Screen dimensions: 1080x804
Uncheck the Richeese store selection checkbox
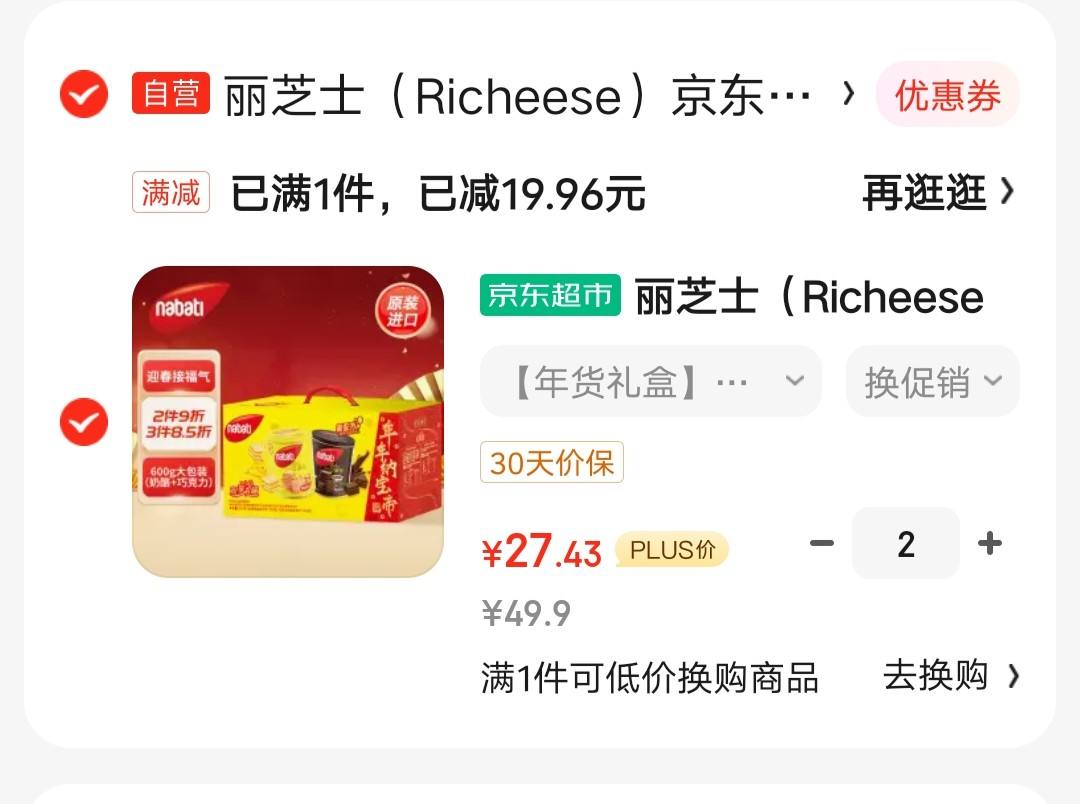pyautogui.click(x=84, y=94)
